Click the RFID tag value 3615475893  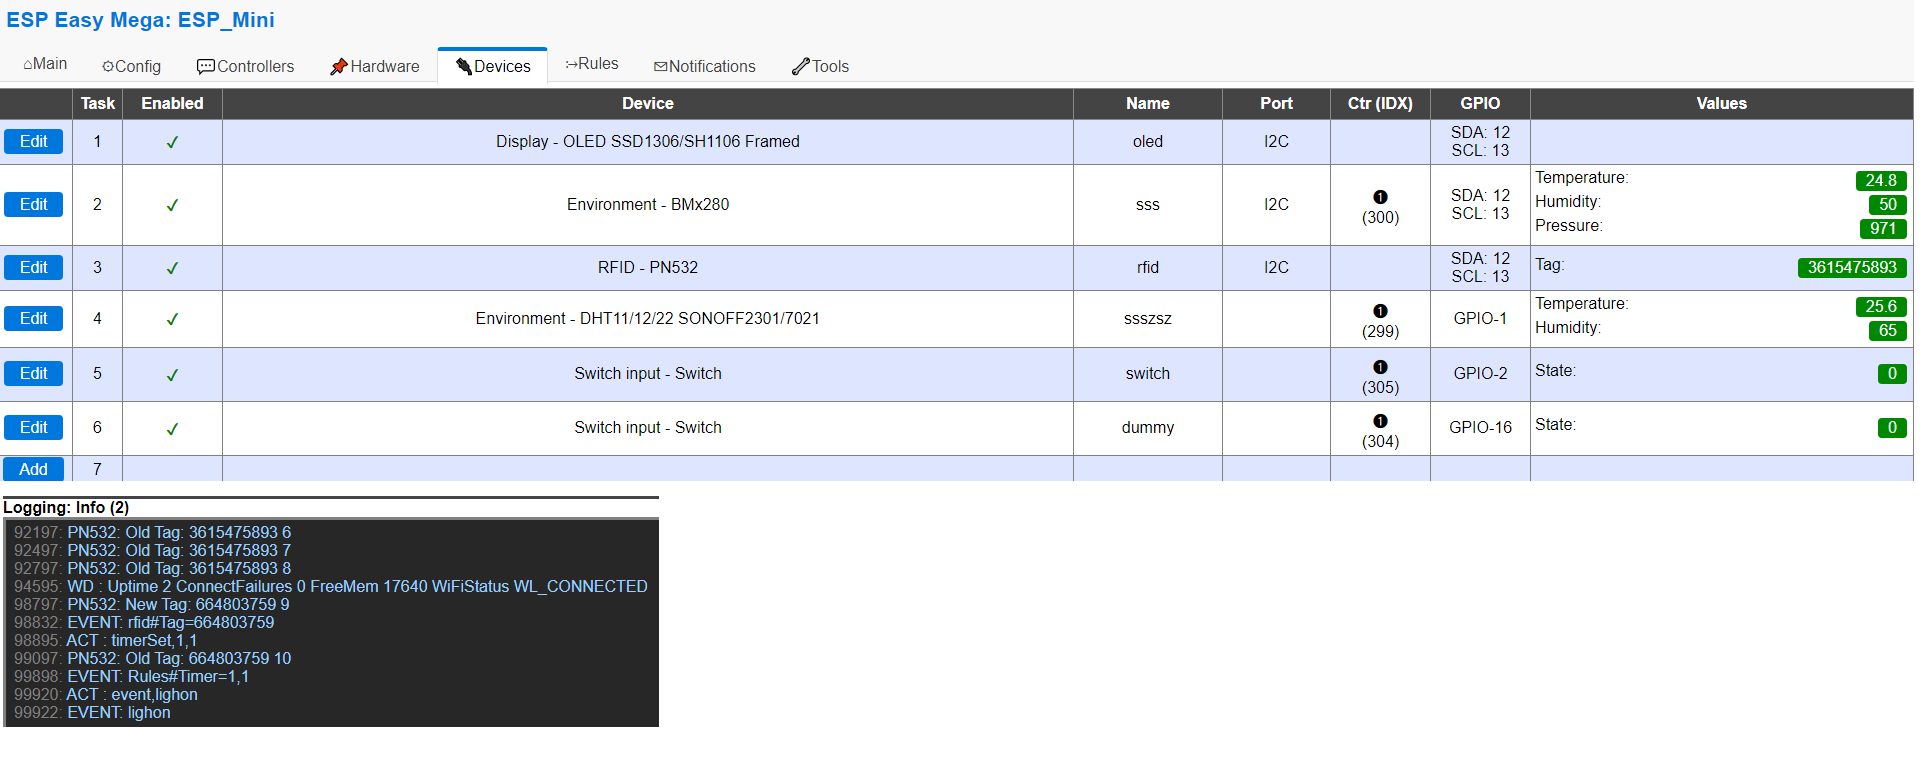[1851, 268]
